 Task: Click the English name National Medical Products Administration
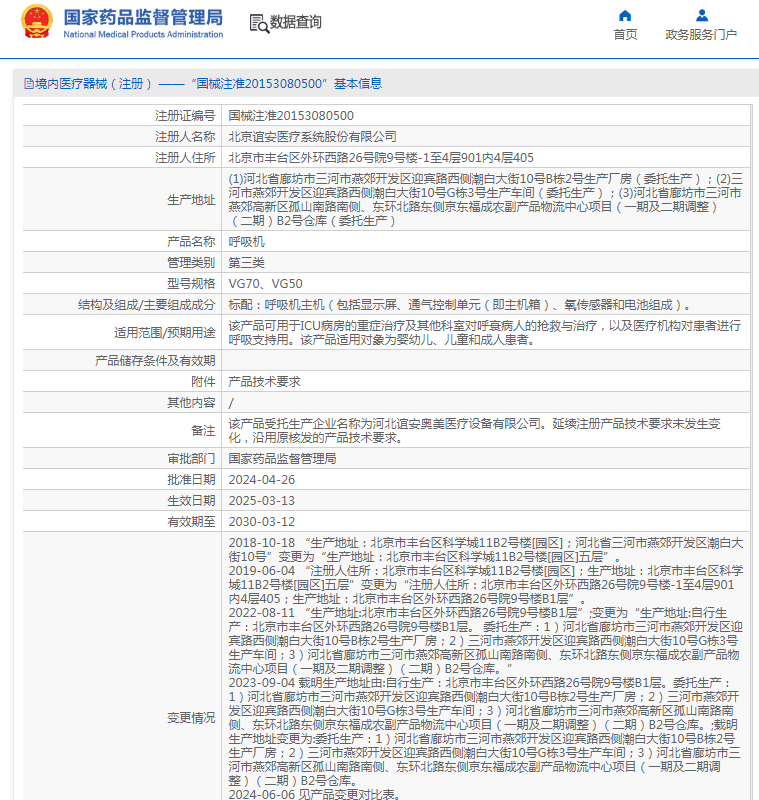(143, 34)
